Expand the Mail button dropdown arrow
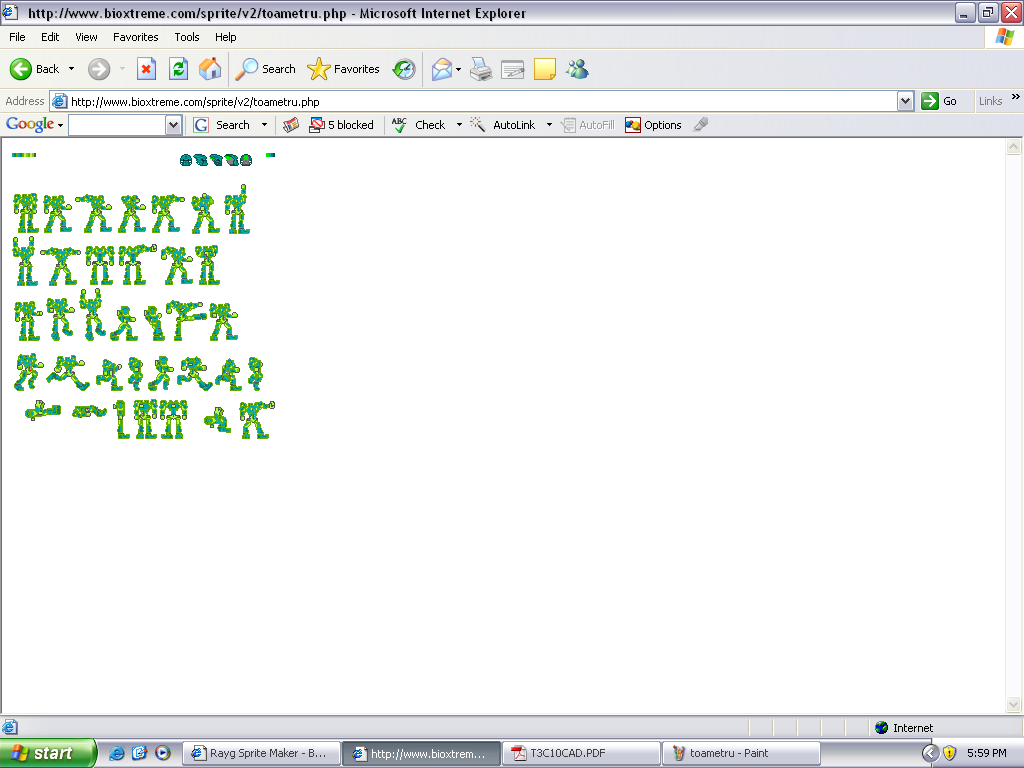Viewport: 1024px width, 768px height. pyautogui.click(x=458, y=69)
